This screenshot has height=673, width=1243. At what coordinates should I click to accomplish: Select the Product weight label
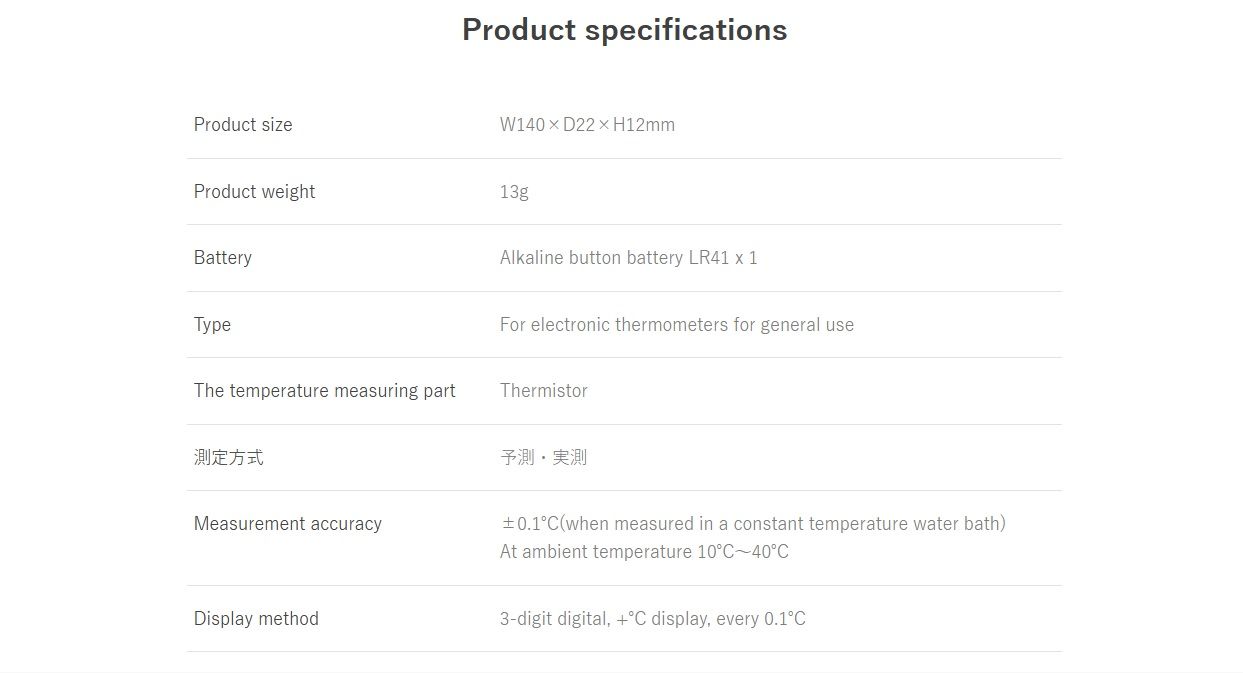pyautogui.click(x=254, y=192)
